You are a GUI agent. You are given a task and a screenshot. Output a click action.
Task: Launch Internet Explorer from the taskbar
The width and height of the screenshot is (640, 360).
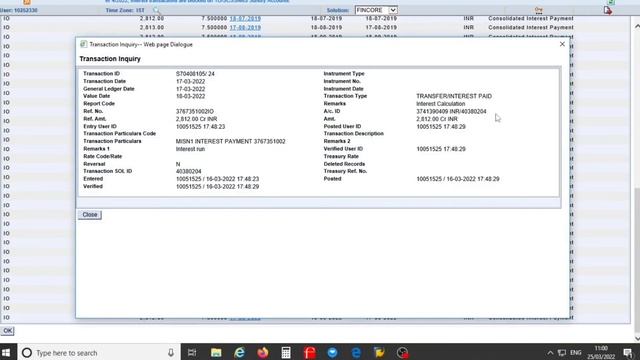coord(239,353)
